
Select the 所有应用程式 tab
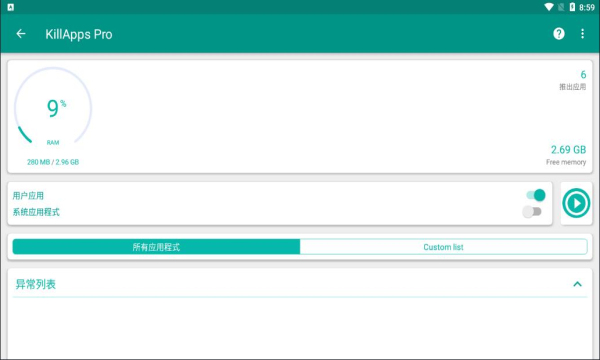point(156,247)
